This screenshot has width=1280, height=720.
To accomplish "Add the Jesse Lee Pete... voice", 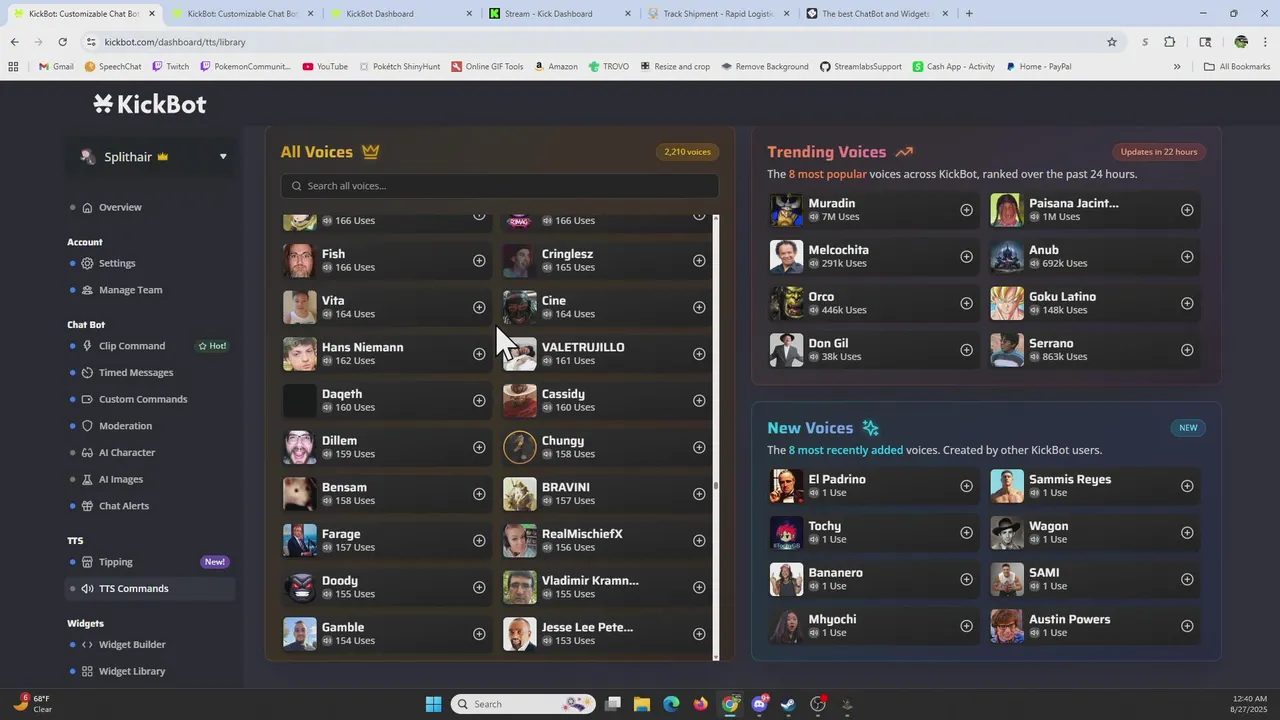I will [x=699, y=634].
